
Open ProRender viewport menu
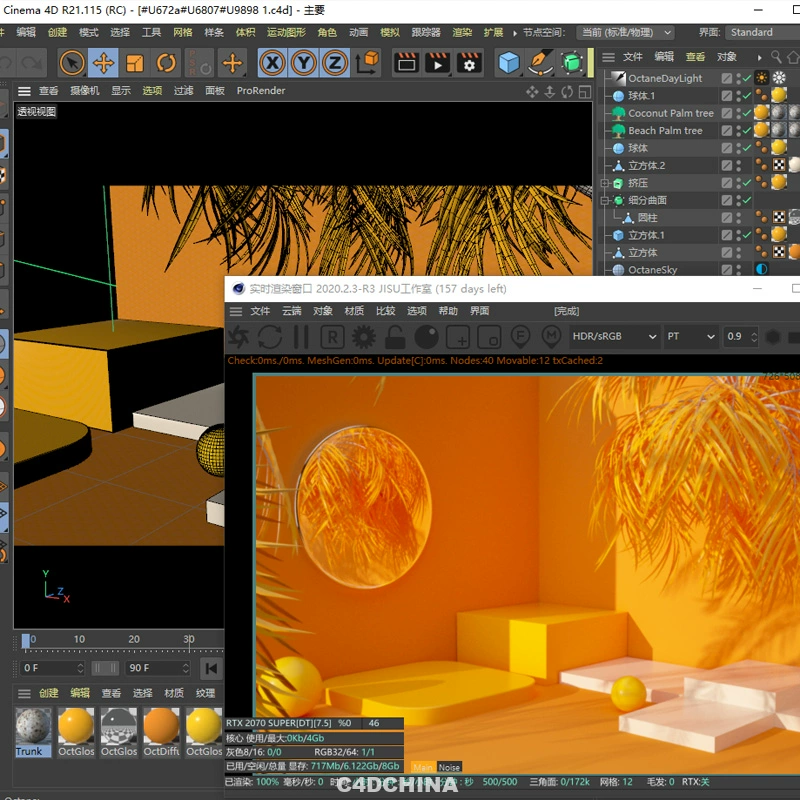[261, 91]
